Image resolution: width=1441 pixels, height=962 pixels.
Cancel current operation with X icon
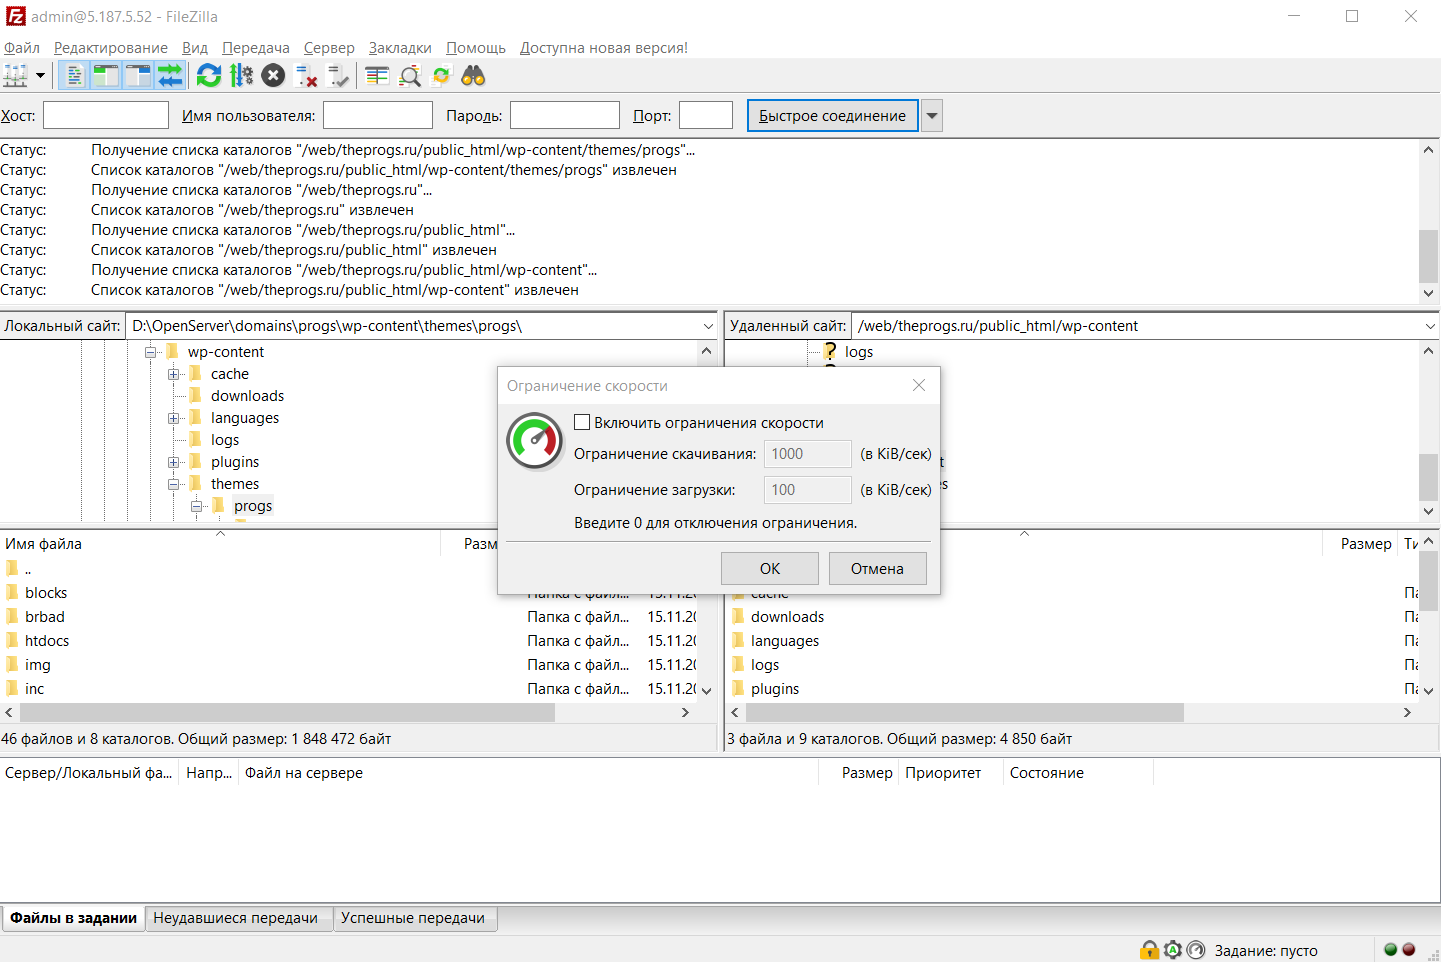[x=273, y=76]
